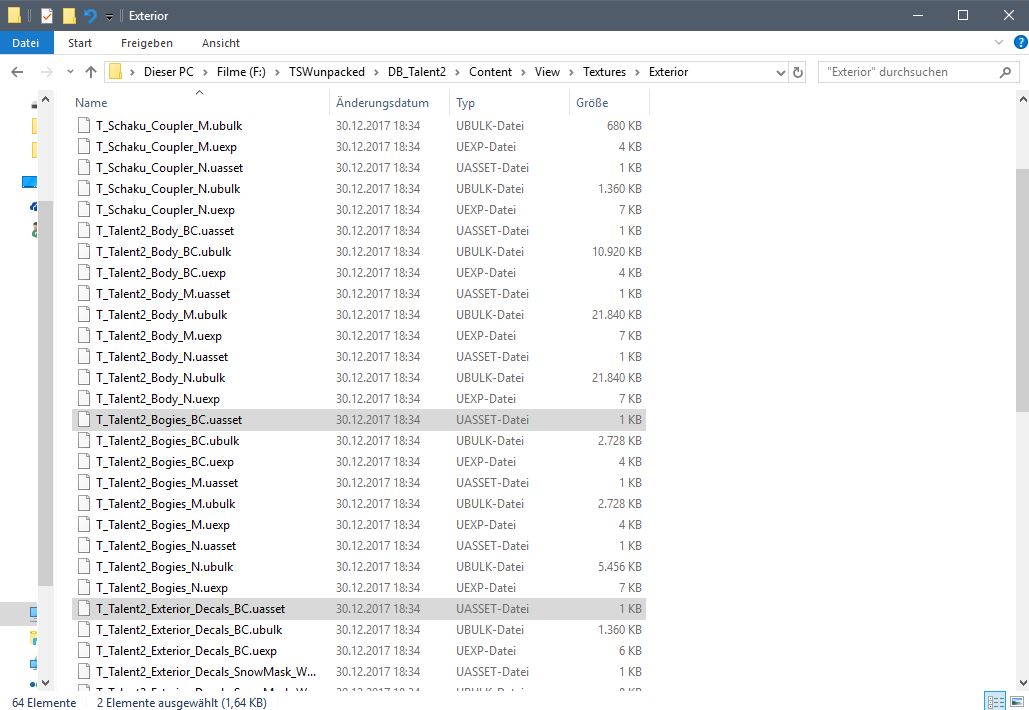Viewport: 1029px width, 710px height.
Task: Click magnifier icon in search box
Action: point(1006,72)
